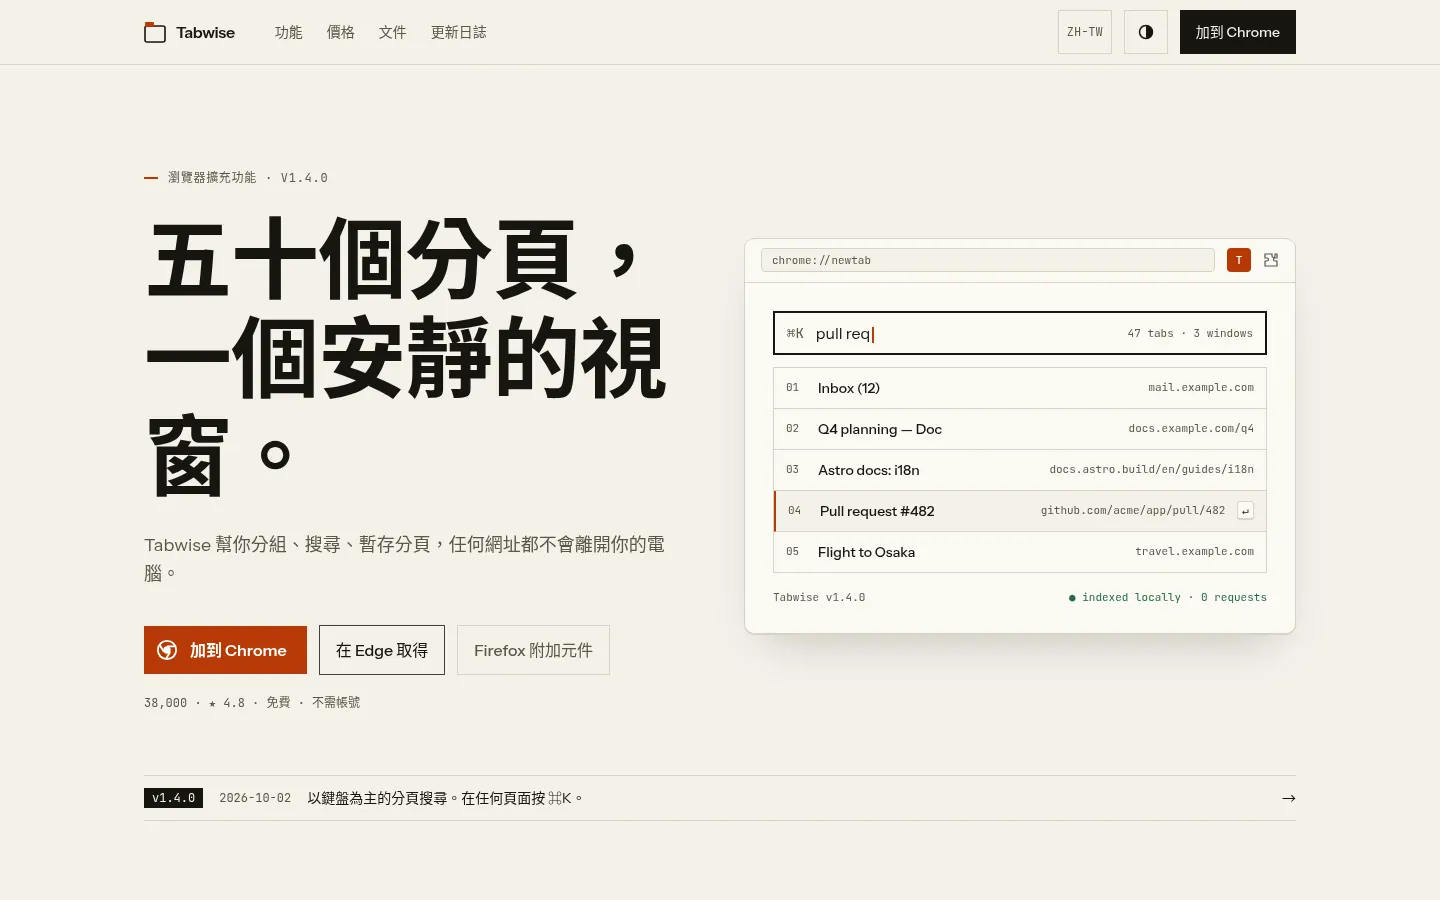Toggle the dark/light theme button
Screen dimensions: 1440x900
click(x=1146, y=32)
